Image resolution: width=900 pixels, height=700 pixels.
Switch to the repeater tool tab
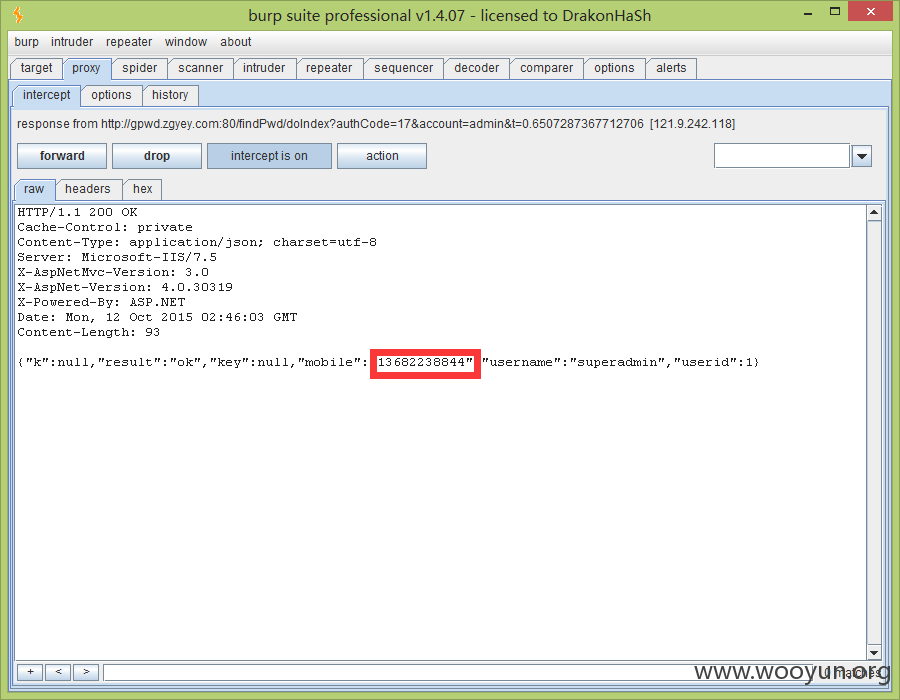coord(329,68)
